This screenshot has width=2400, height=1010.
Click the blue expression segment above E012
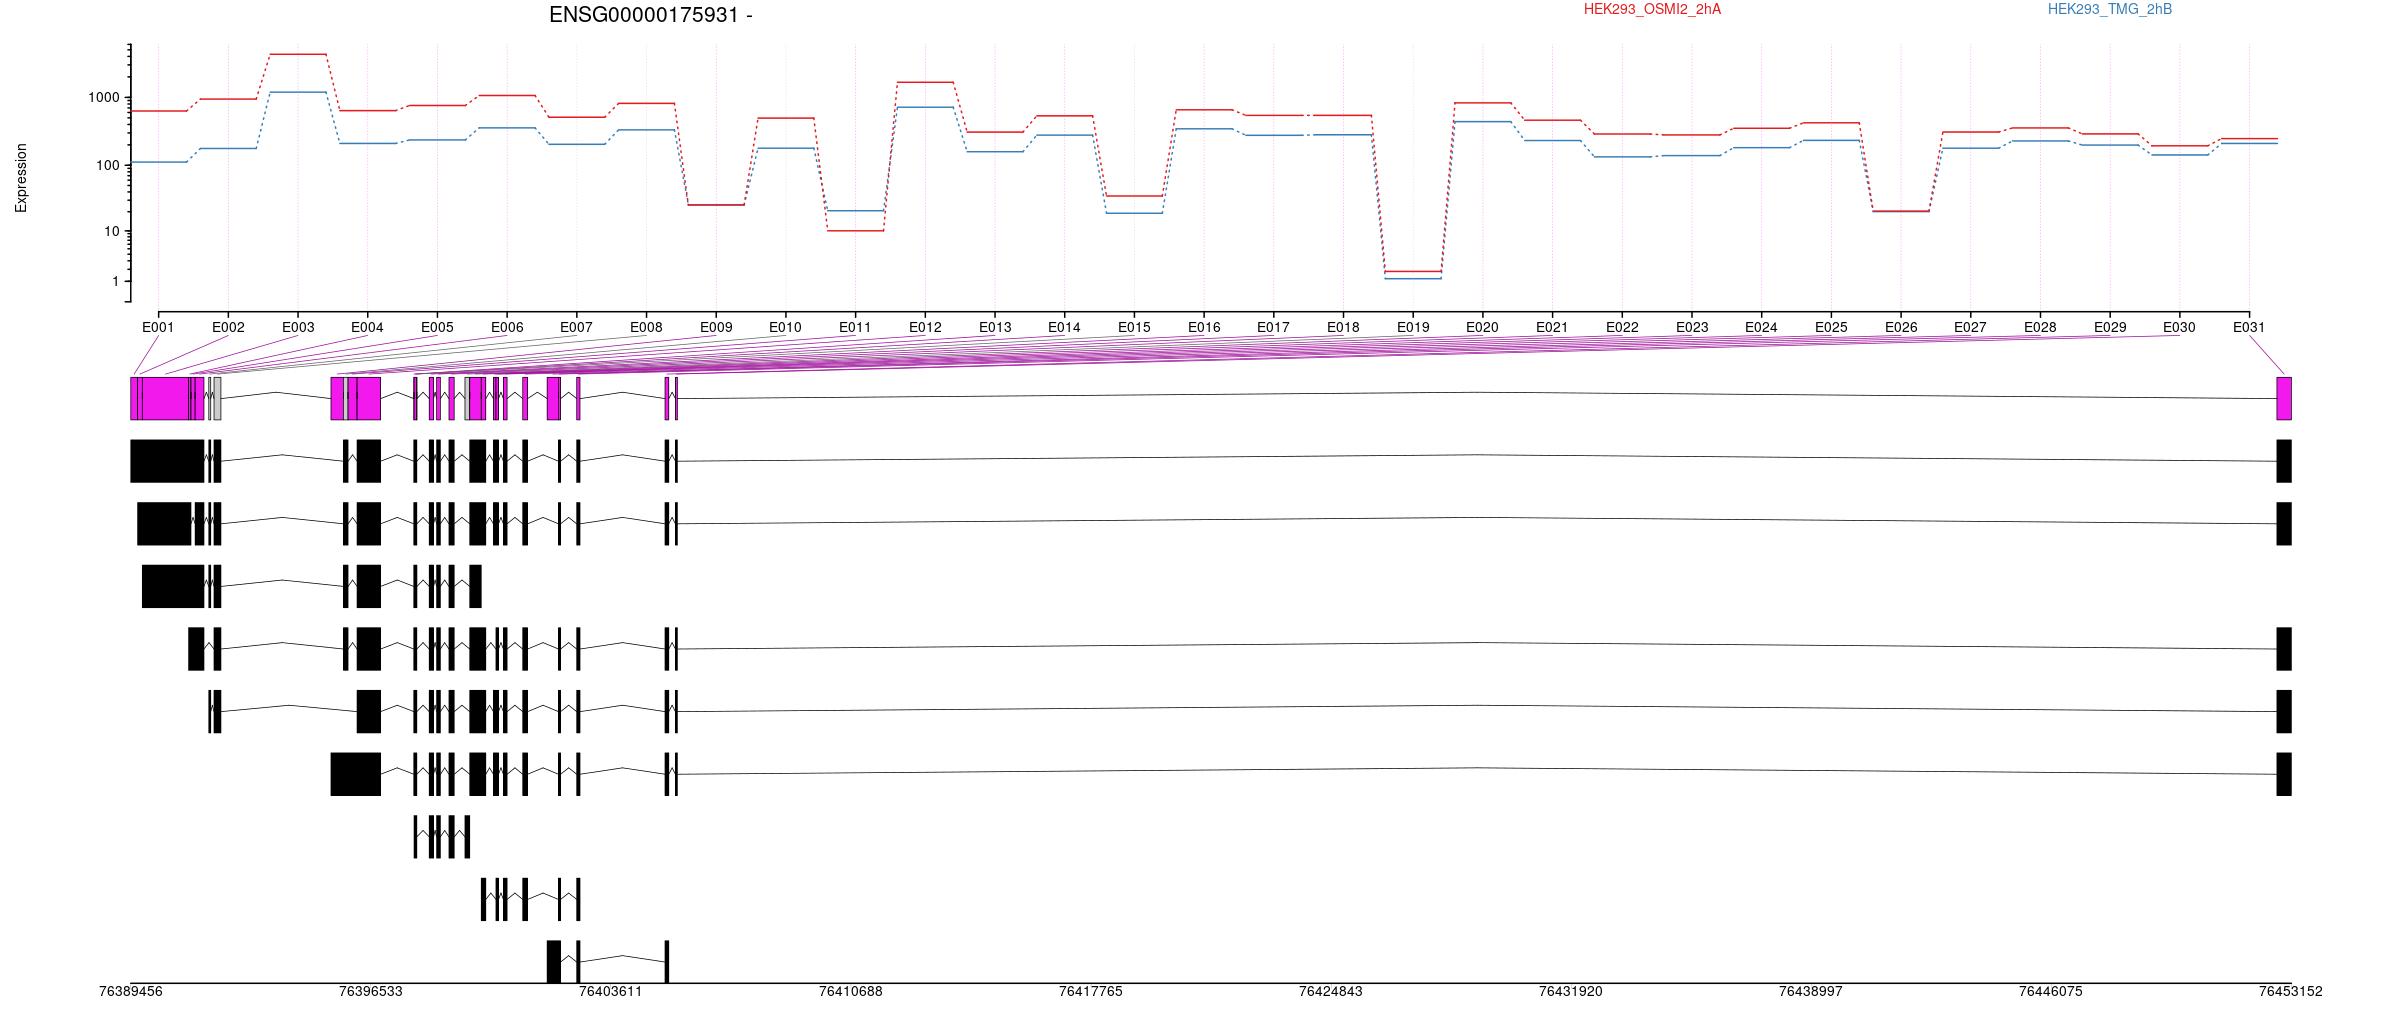pyautogui.click(x=925, y=107)
